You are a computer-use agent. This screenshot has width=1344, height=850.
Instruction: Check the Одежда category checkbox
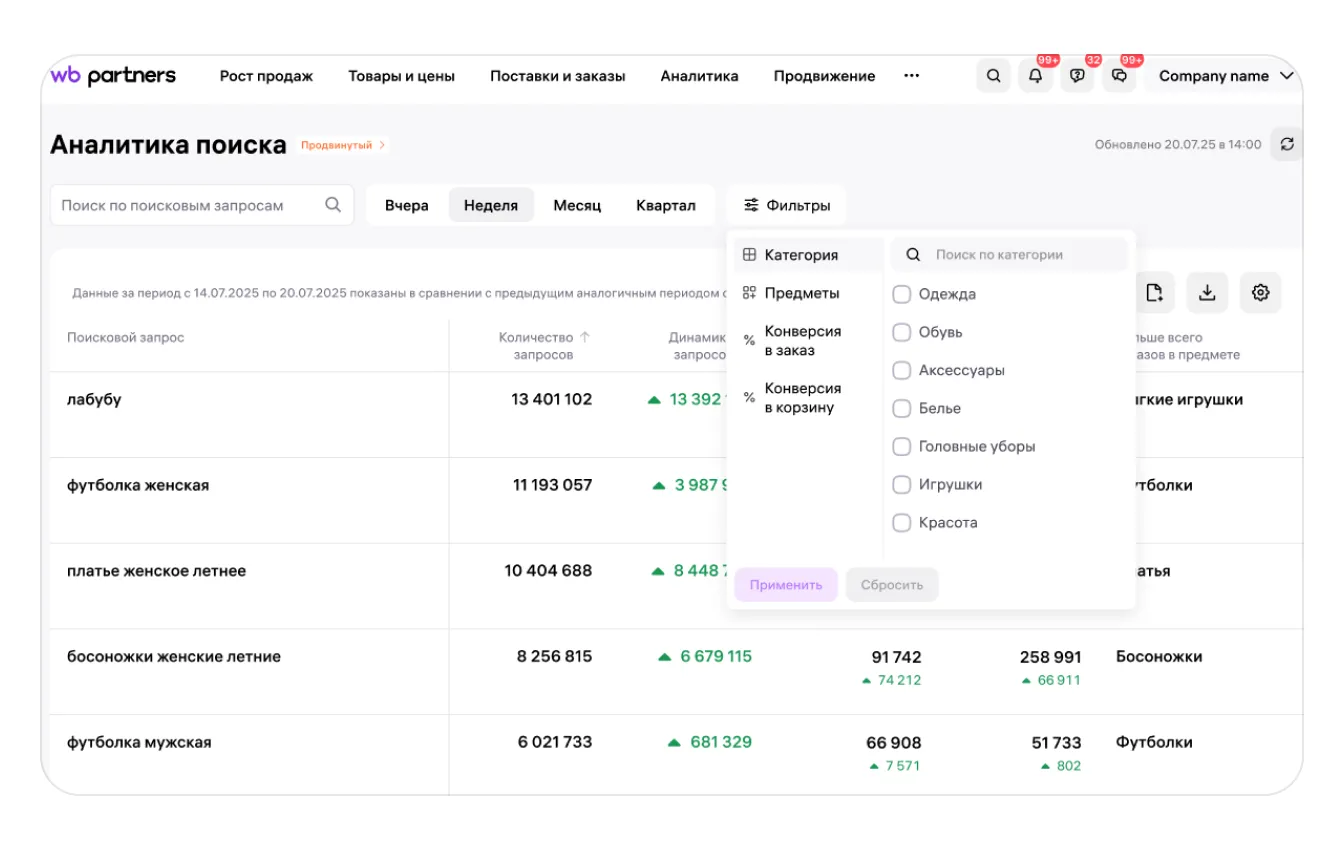(x=902, y=294)
